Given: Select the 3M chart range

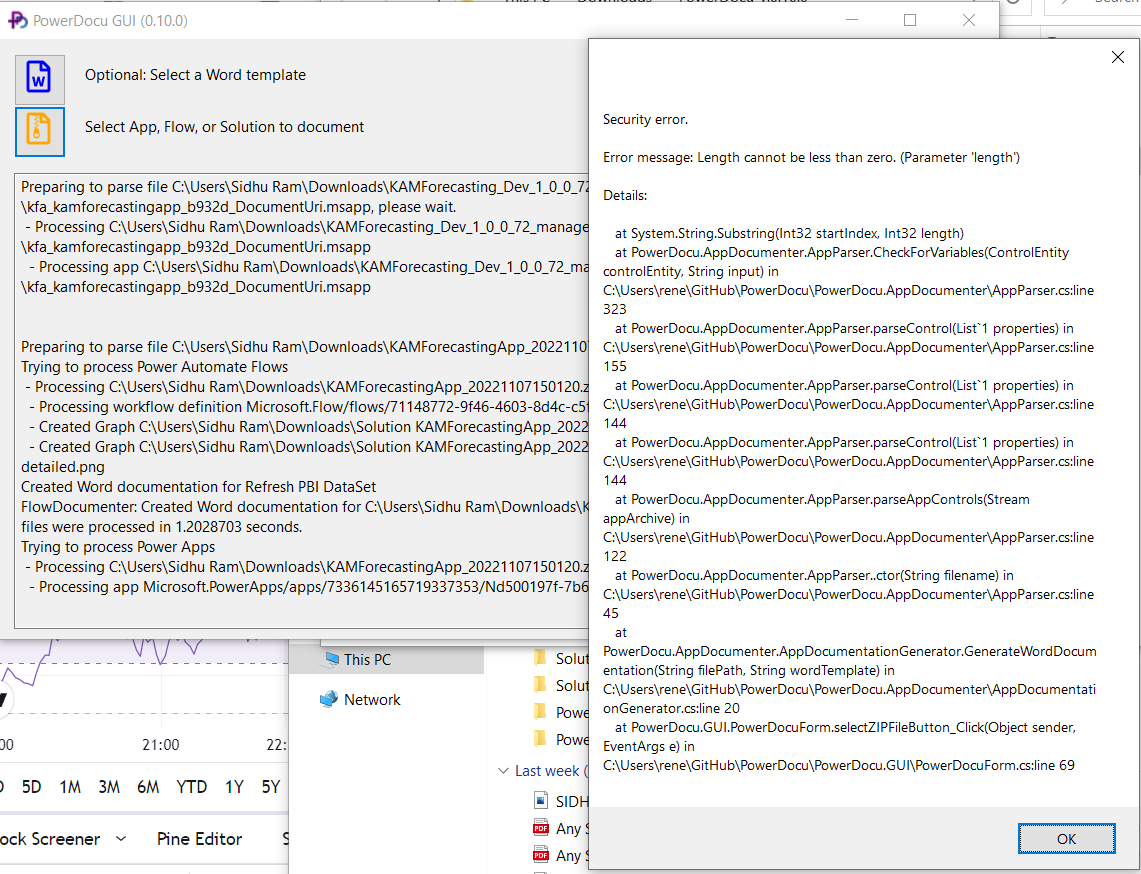Looking at the screenshot, I should pyautogui.click(x=109, y=787).
